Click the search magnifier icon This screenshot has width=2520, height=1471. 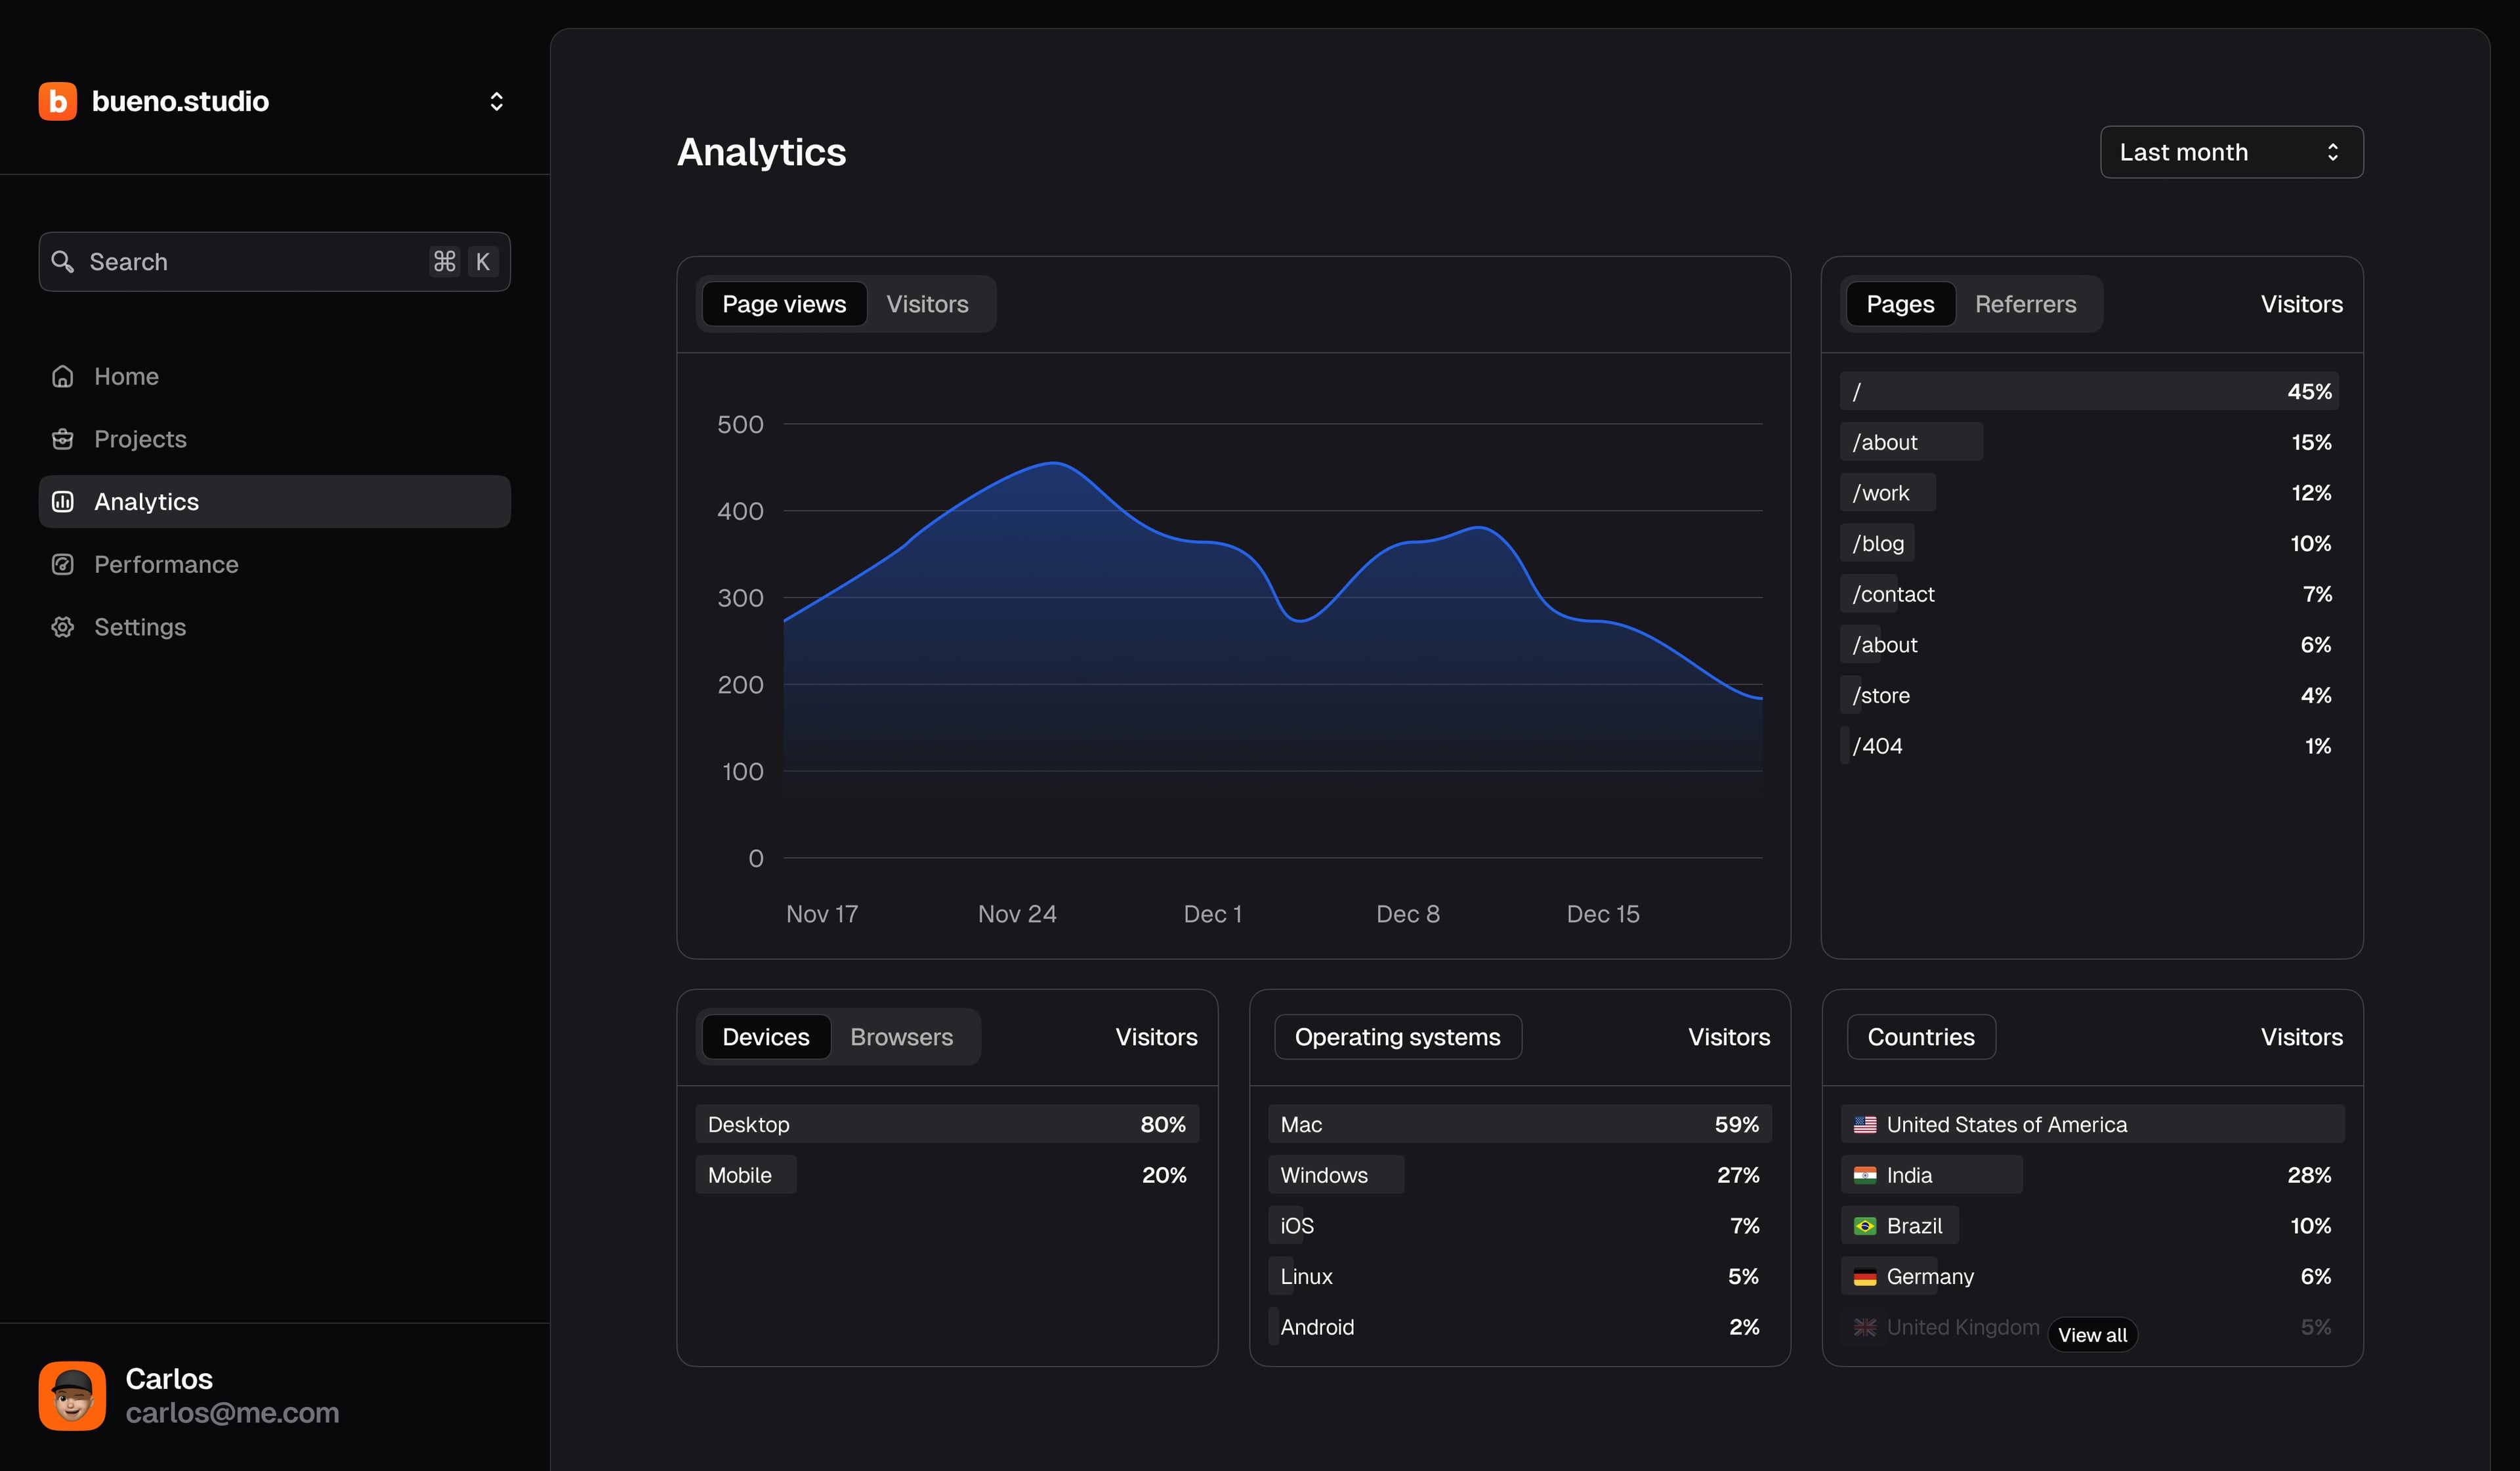click(63, 261)
